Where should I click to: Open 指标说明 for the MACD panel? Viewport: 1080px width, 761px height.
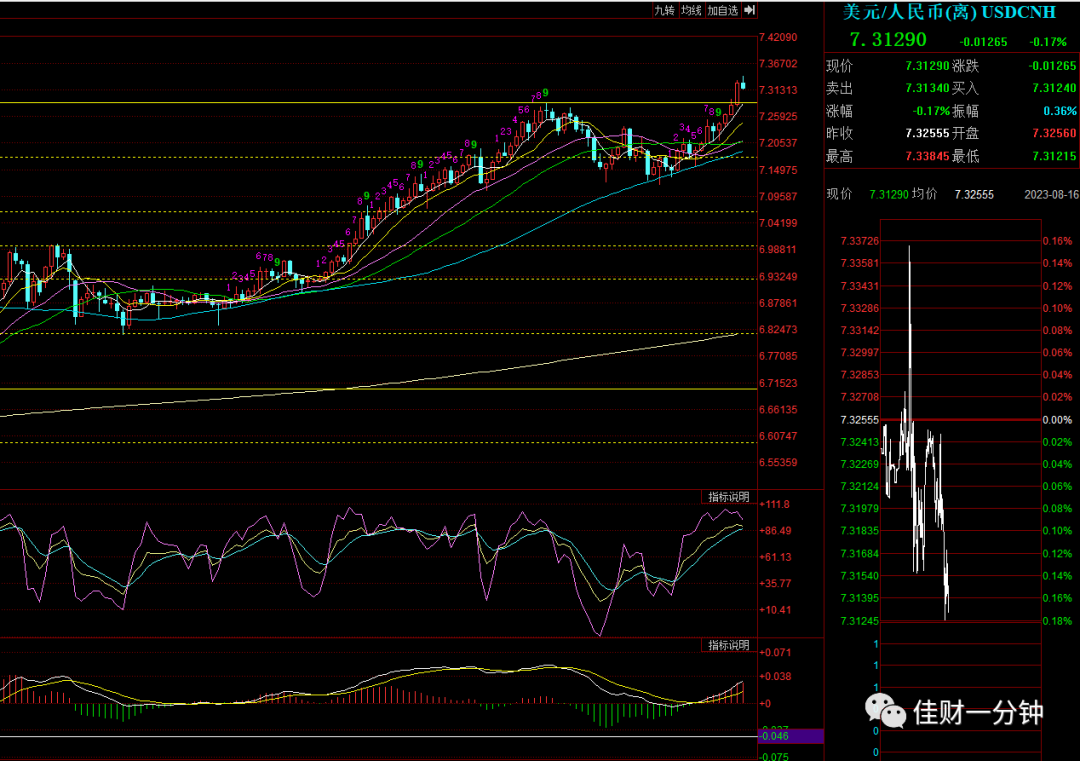pyautogui.click(x=729, y=645)
